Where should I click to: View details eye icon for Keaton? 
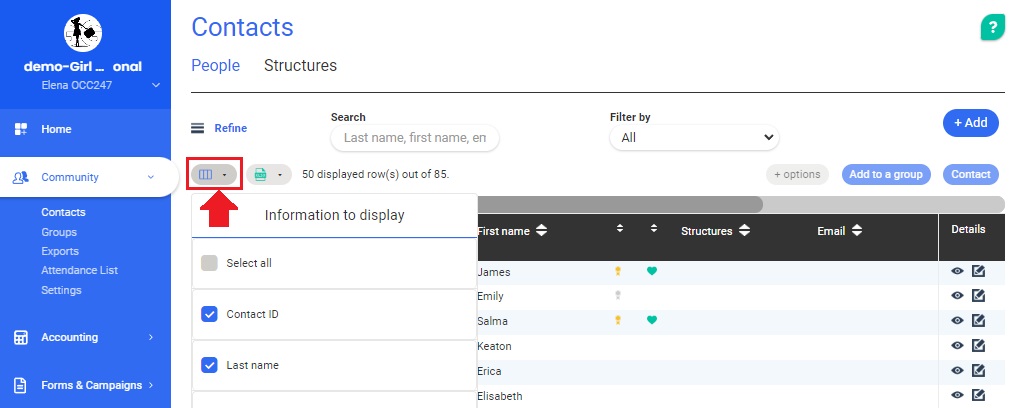point(957,346)
